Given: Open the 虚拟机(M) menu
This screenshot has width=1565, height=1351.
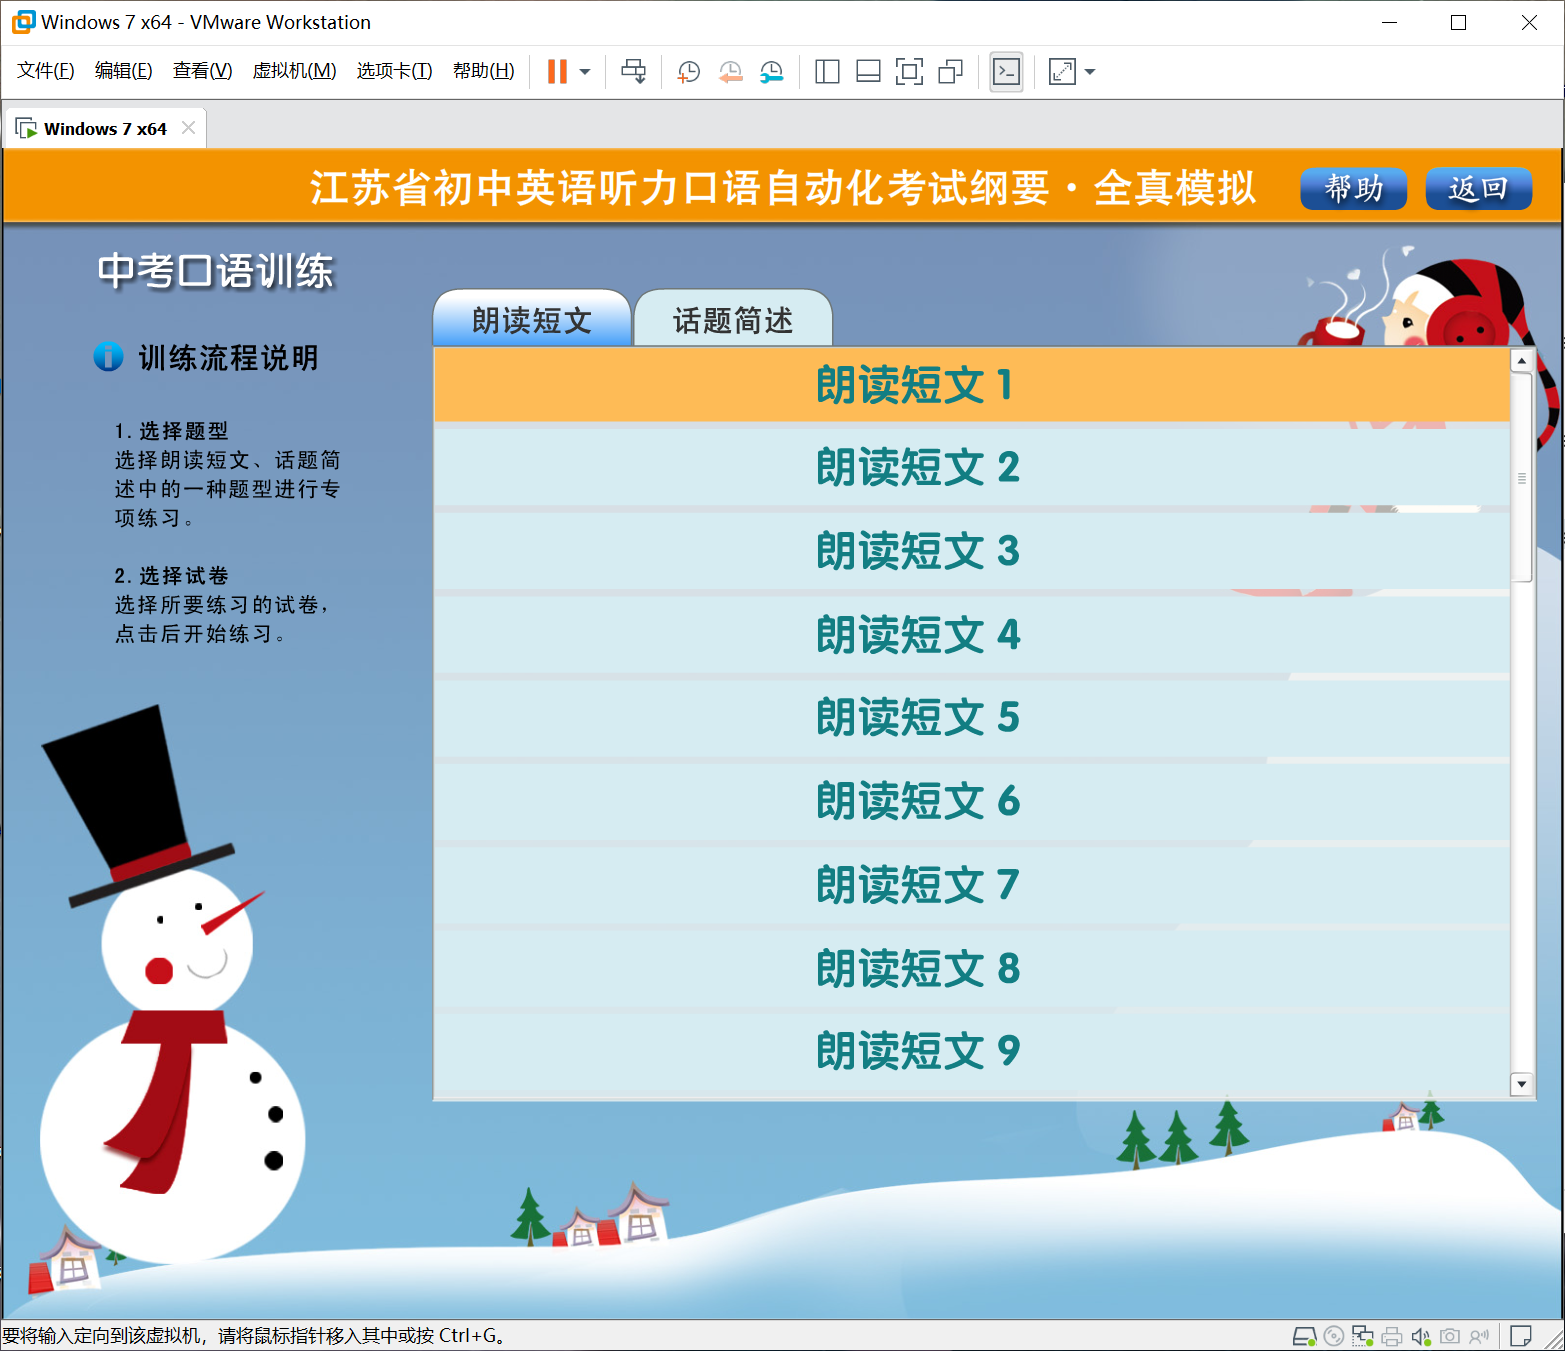Looking at the screenshot, I should [294, 71].
